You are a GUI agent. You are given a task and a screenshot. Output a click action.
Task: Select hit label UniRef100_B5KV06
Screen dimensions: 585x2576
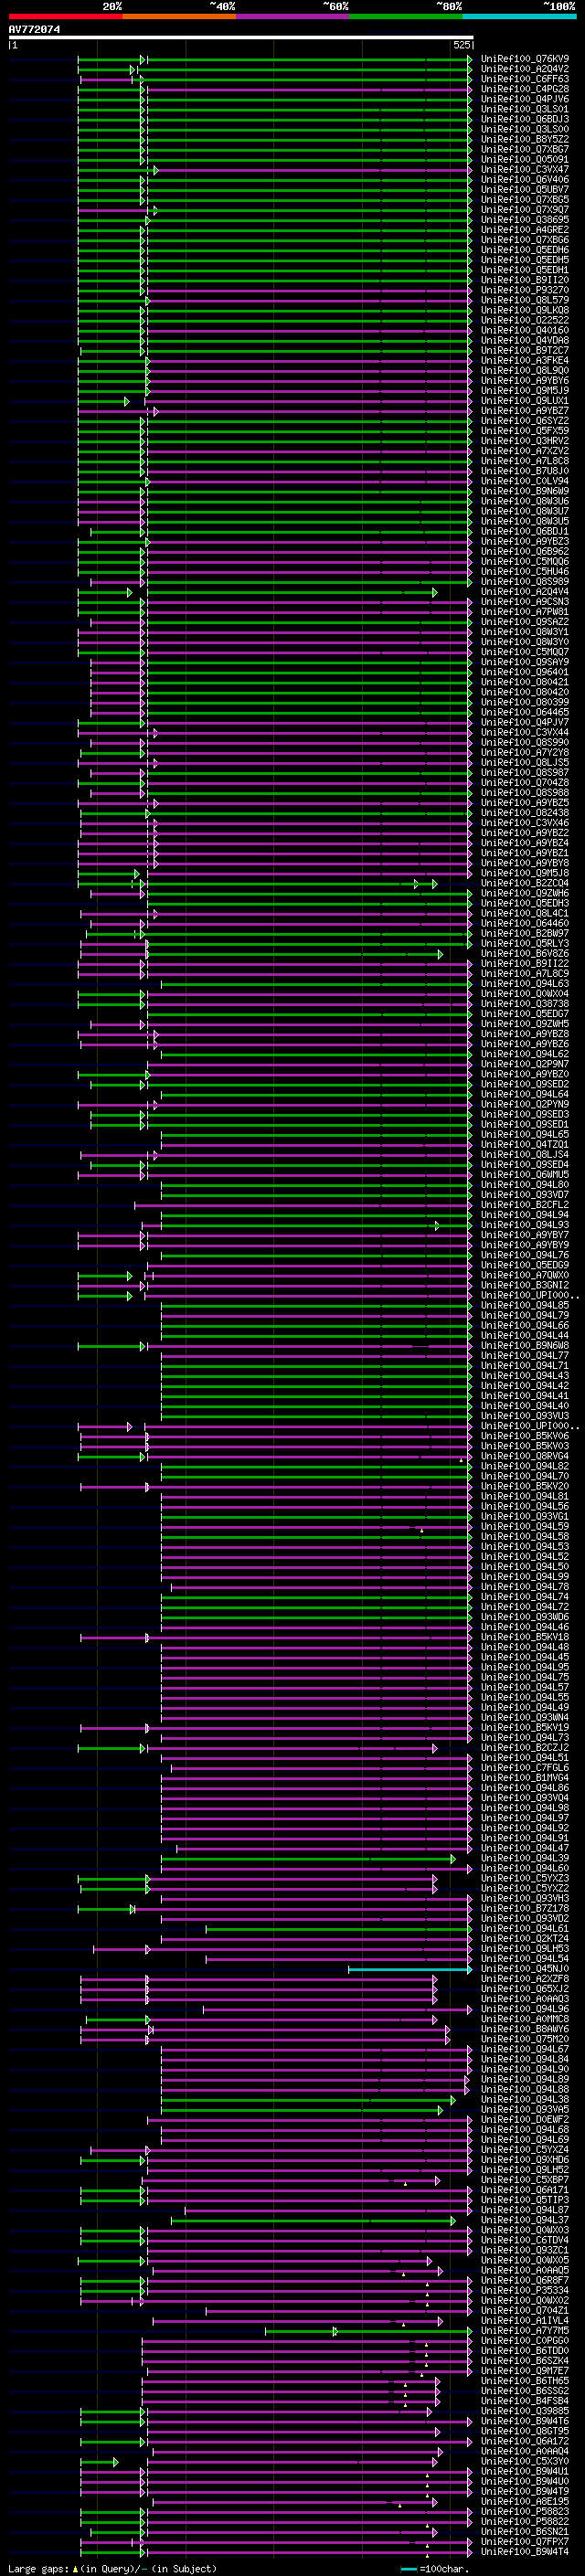pos(524,1436)
